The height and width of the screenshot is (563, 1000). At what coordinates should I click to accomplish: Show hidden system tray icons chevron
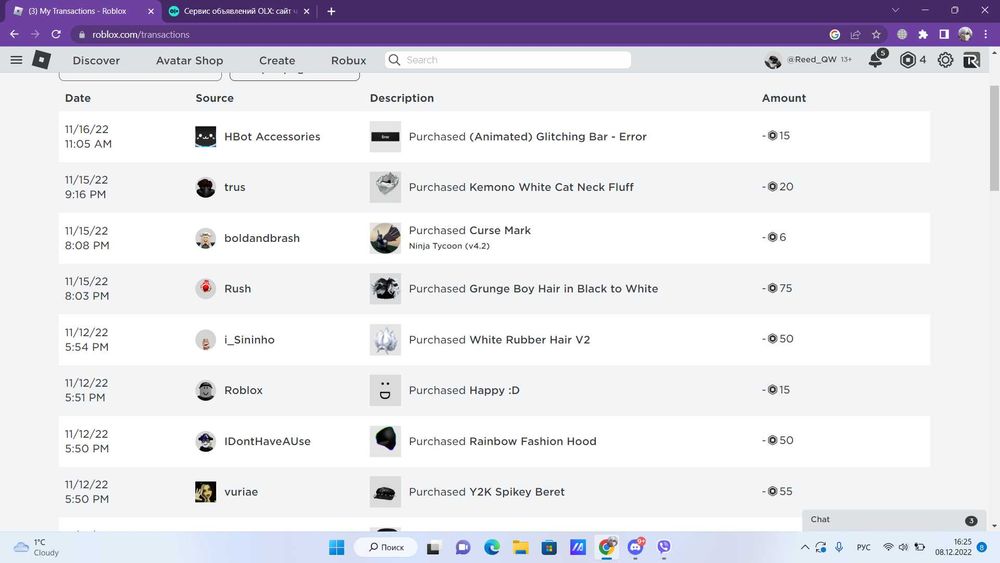805,547
